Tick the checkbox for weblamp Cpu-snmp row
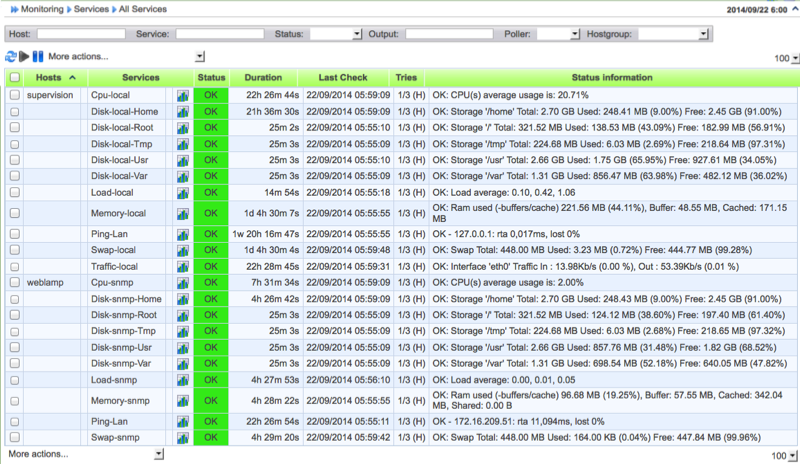Screen dimensions: 800x464 (14, 283)
